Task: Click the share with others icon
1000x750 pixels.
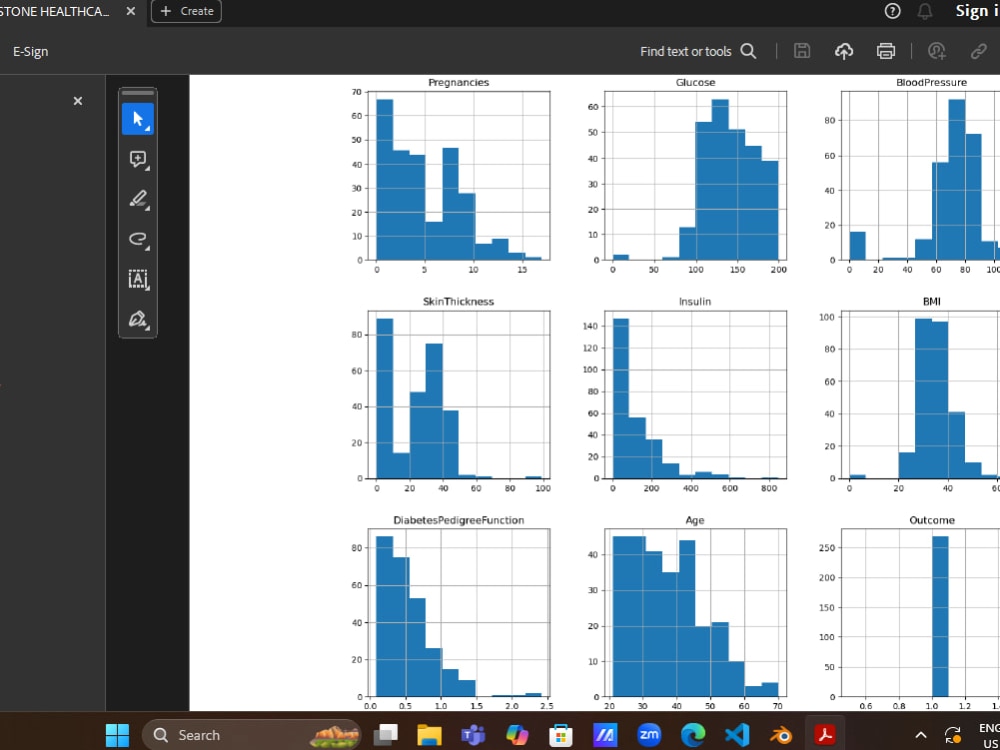Action: coord(936,52)
